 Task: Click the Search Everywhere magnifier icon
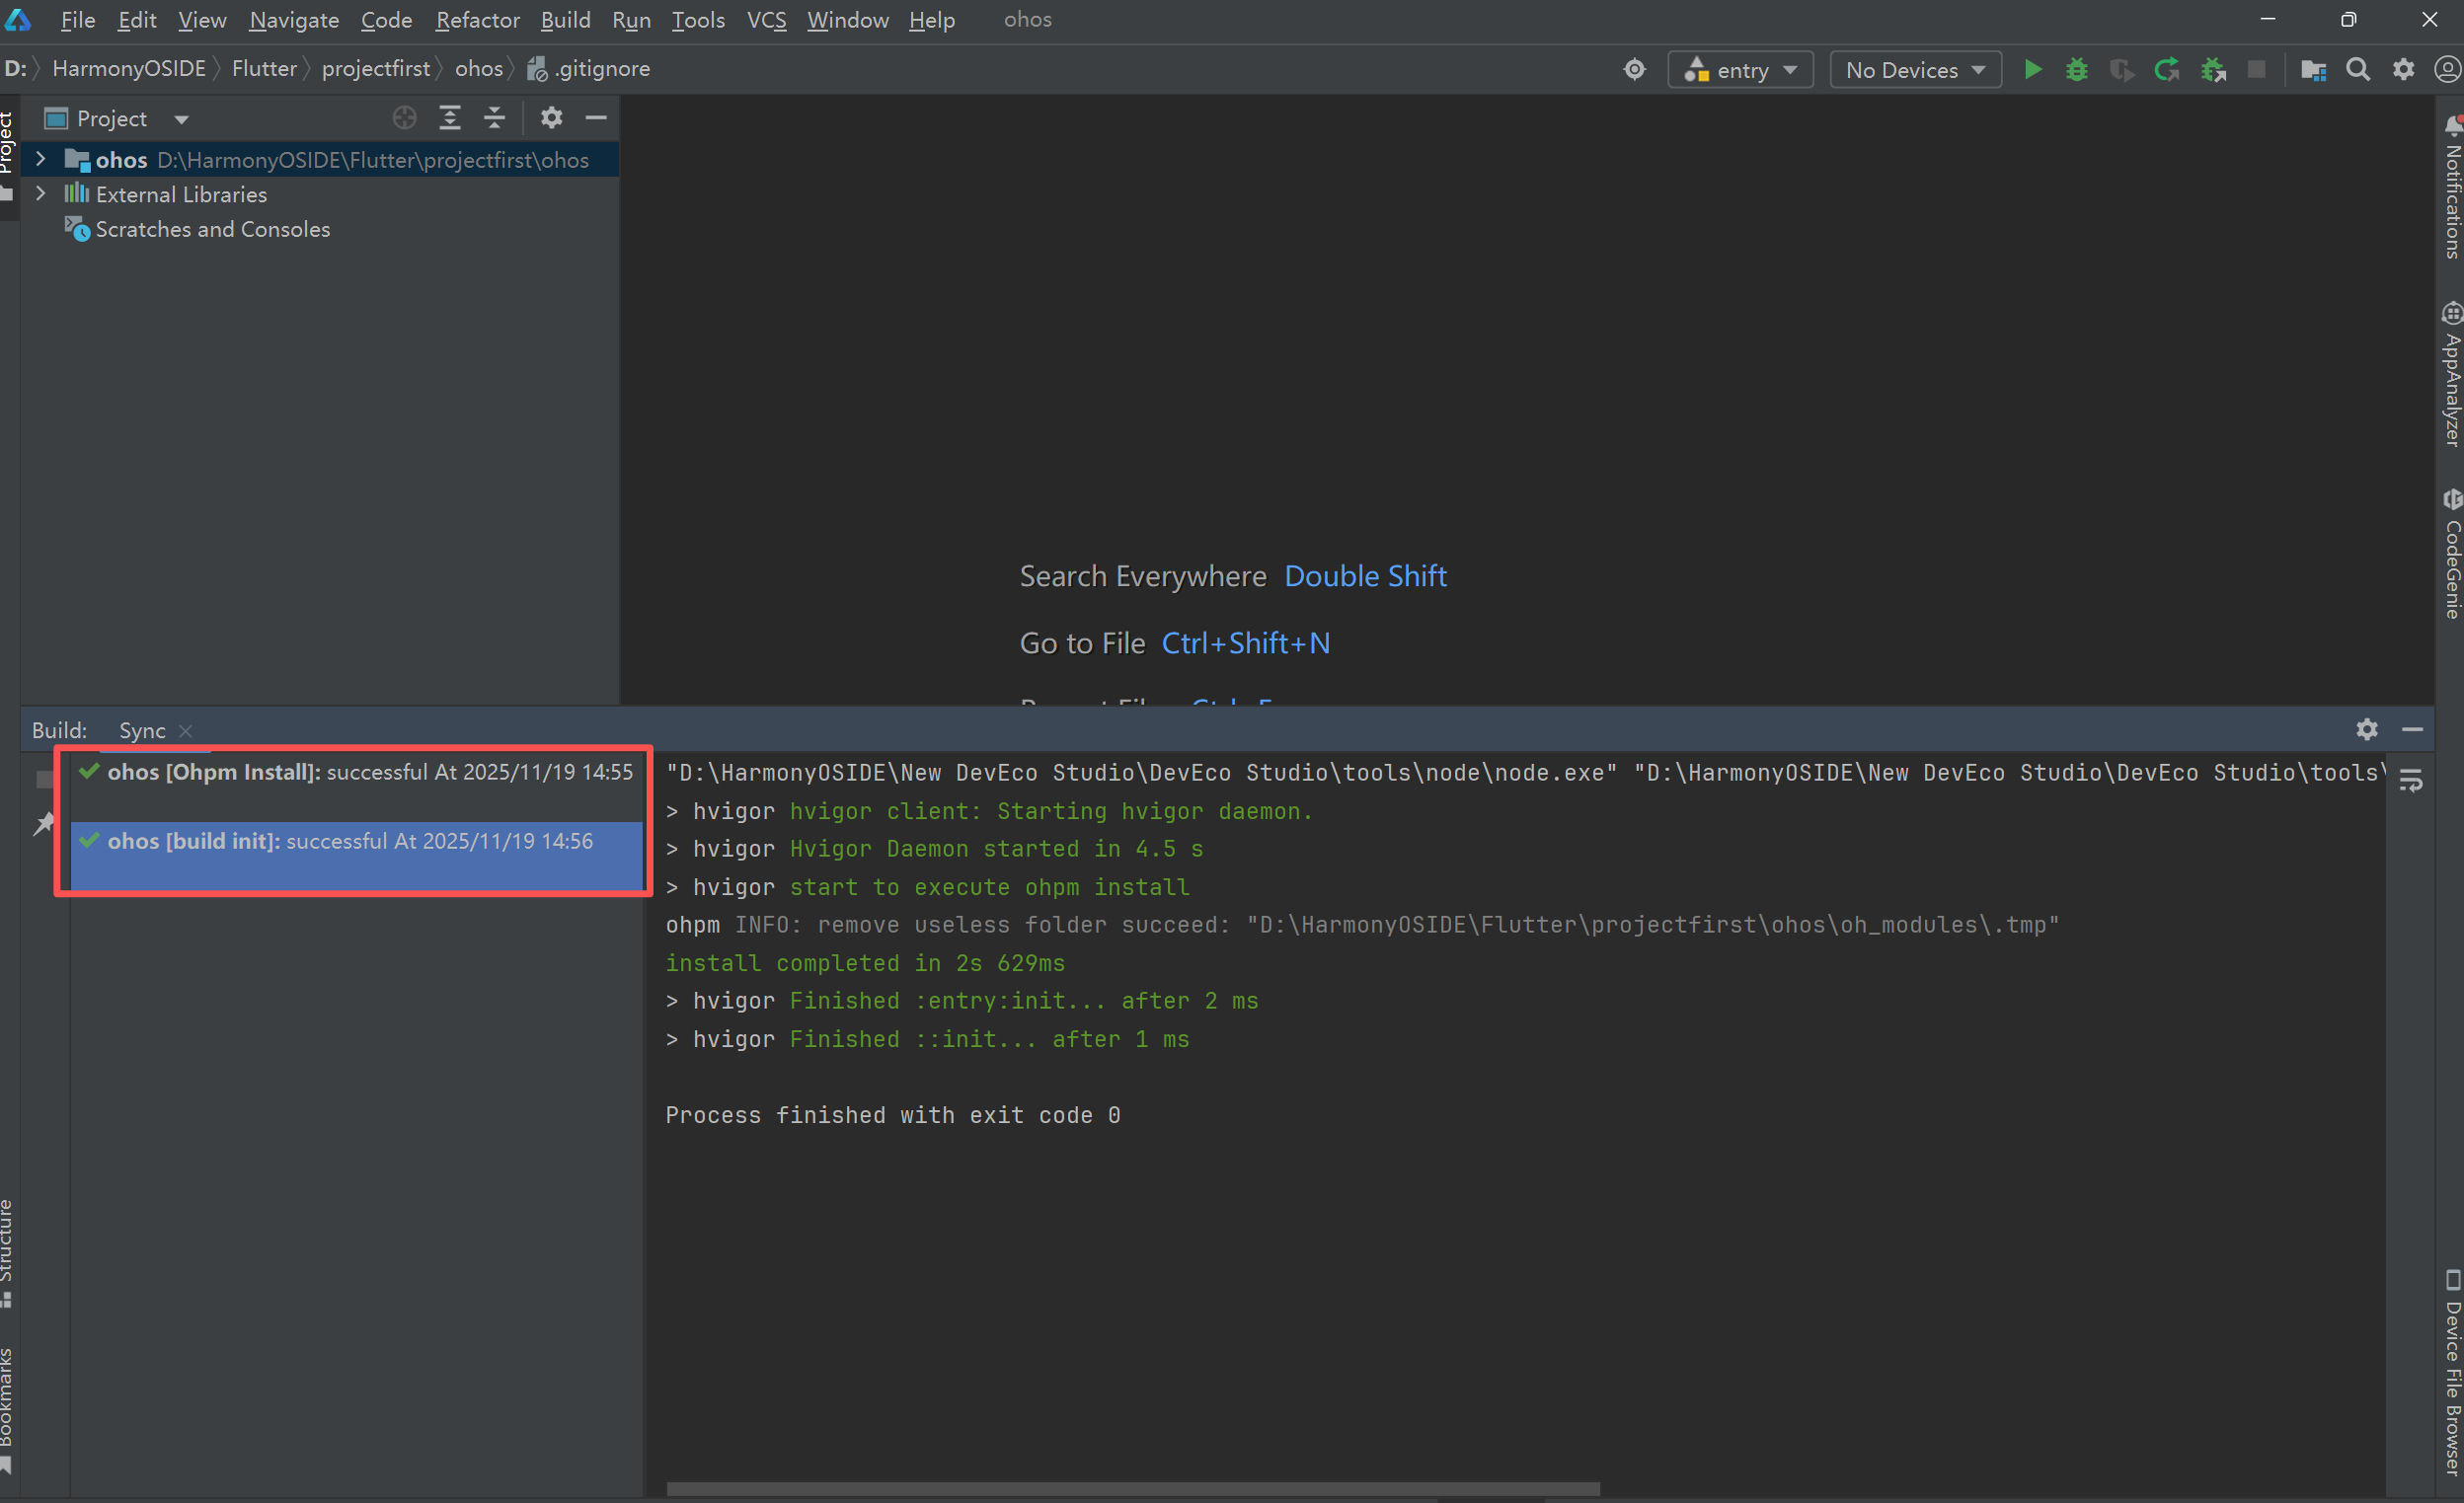click(2358, 70)
